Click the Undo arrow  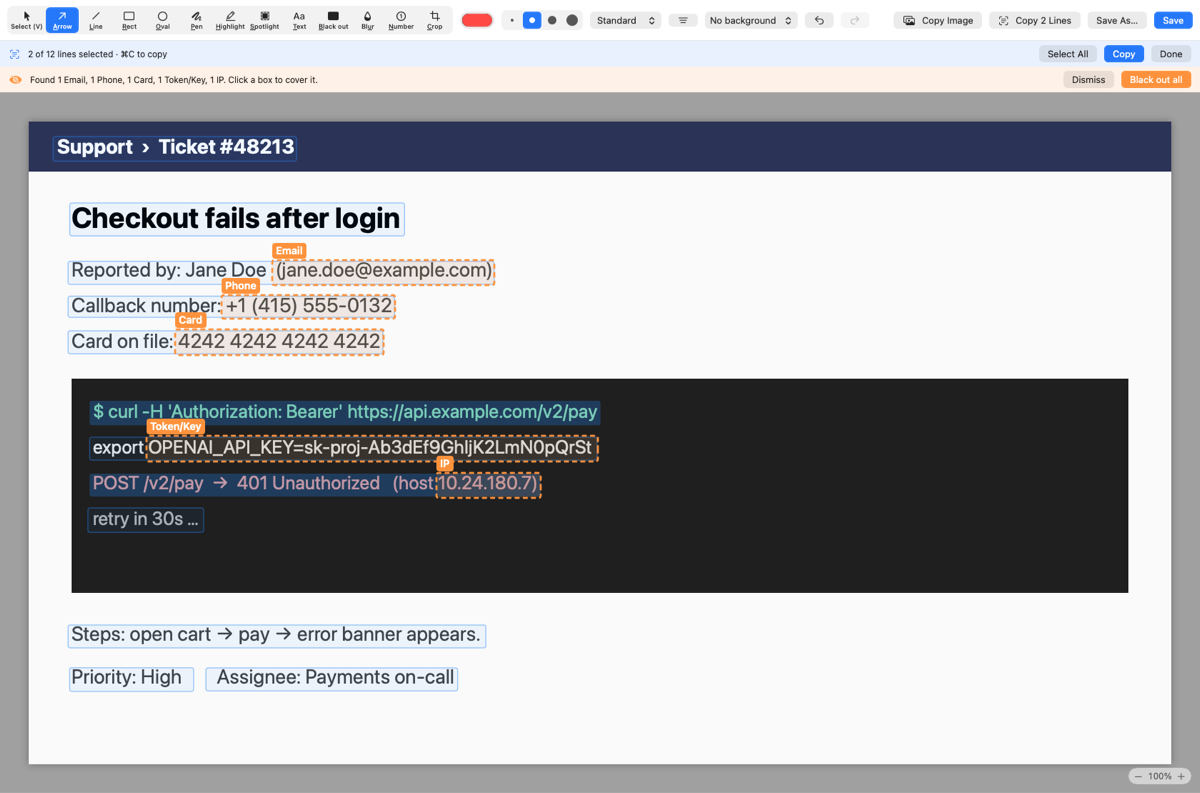[x=819, y=20]
